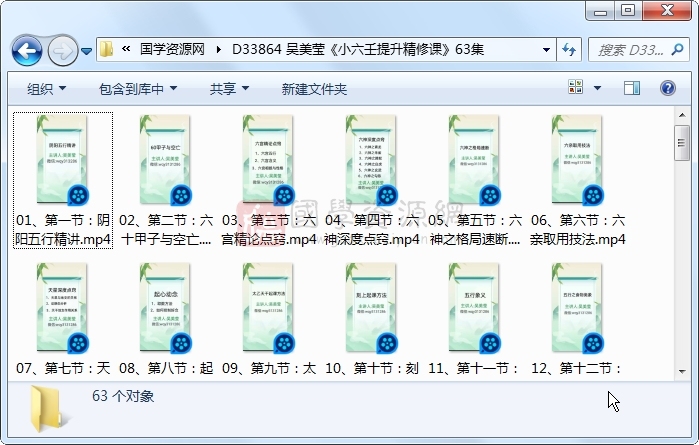Select the 09、第九节 video thumbnail
Viewport: 699px width, 445px height.
[268, 308]
